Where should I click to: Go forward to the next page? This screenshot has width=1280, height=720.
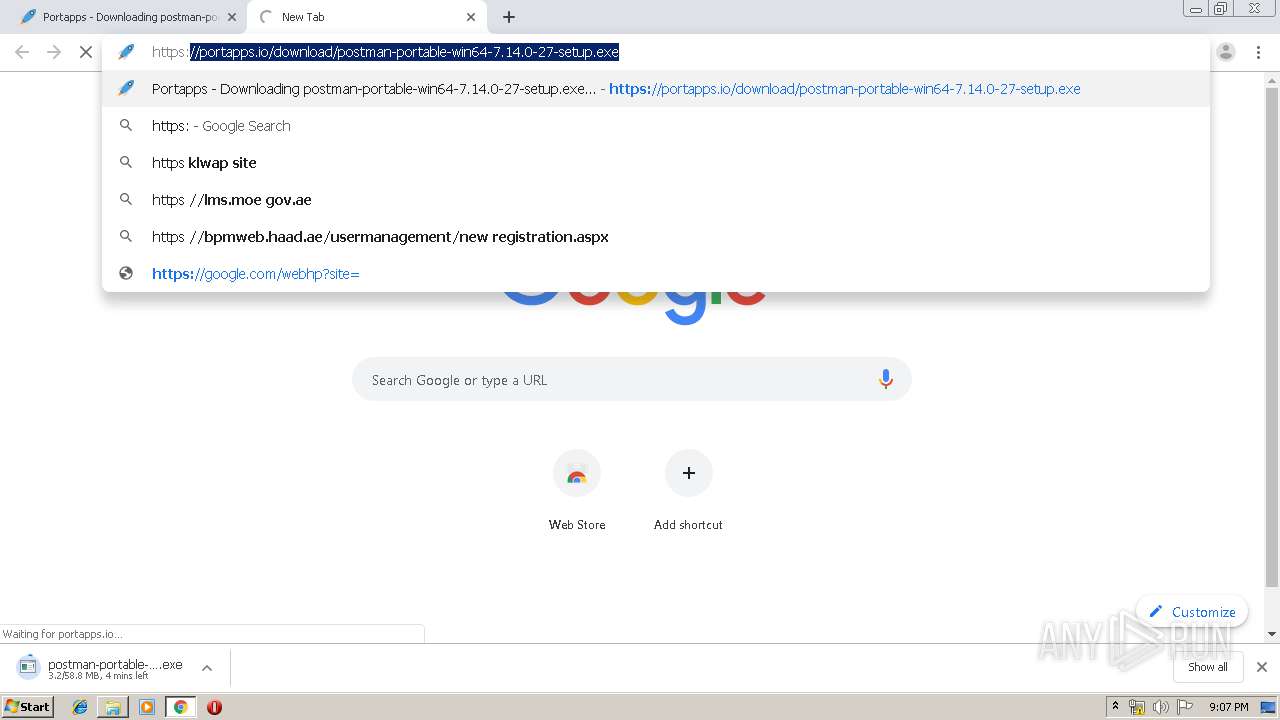pyautogui.click(x=54, y=52)
